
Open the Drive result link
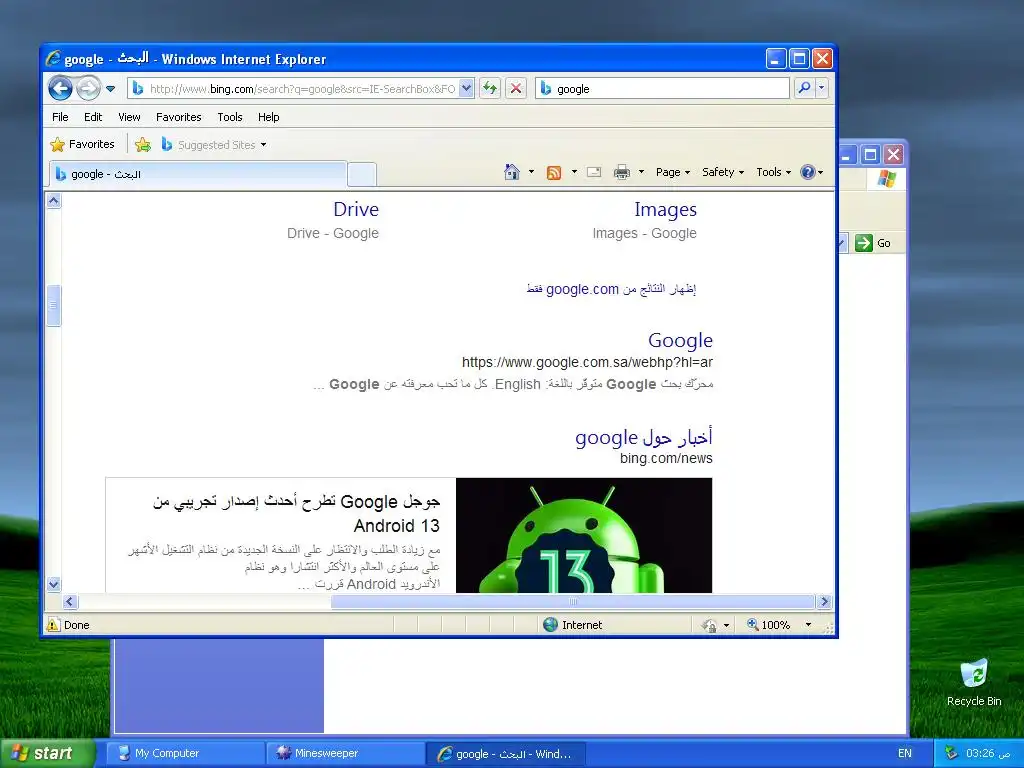(355, 209)
